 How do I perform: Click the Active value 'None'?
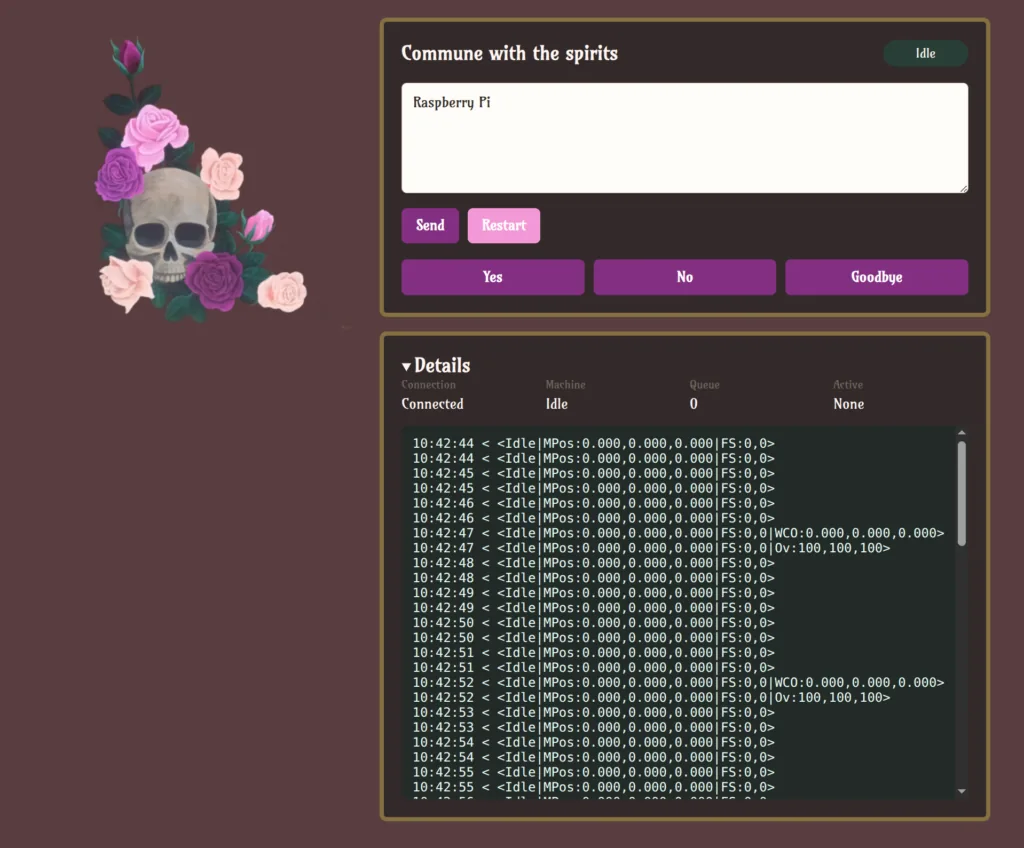[x=848, y=404]
